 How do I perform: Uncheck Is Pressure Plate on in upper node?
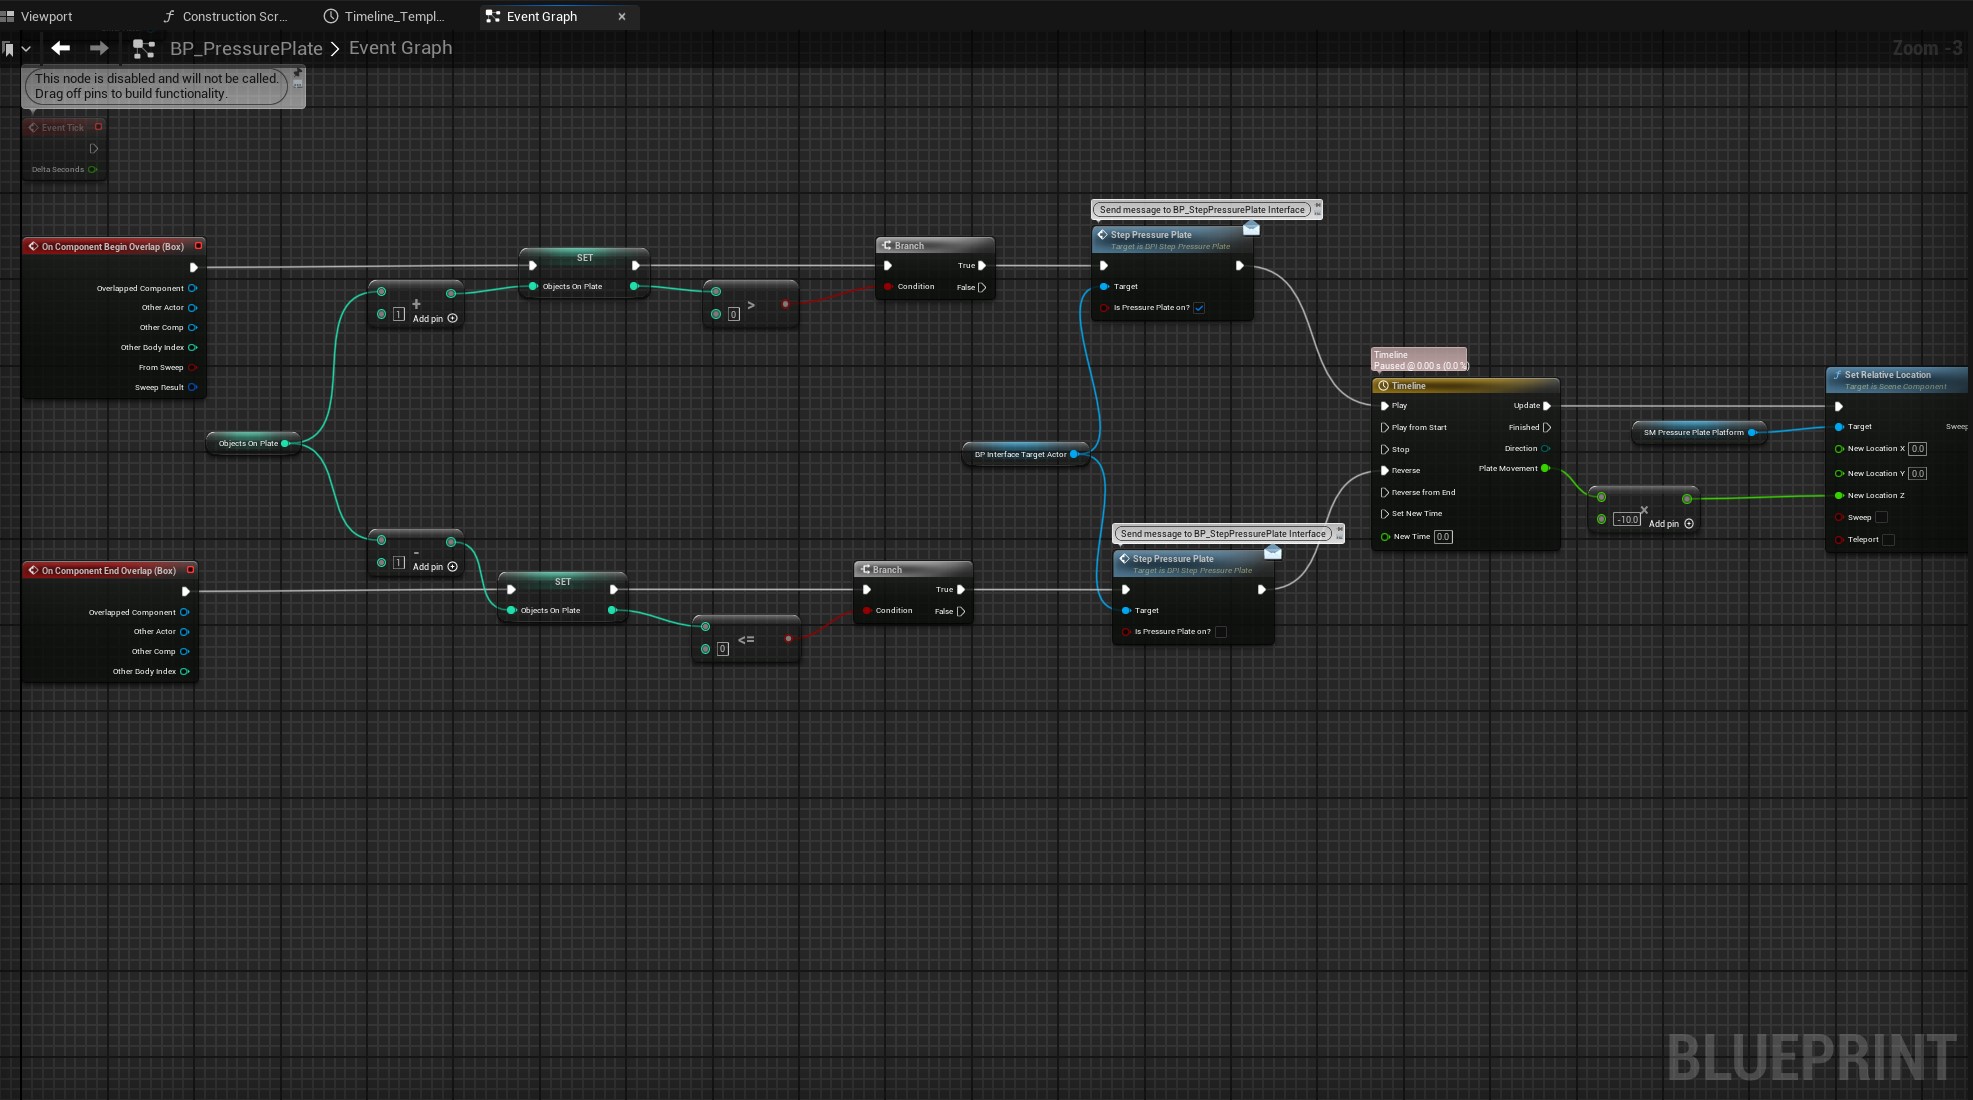click(x=1199, y=308)
